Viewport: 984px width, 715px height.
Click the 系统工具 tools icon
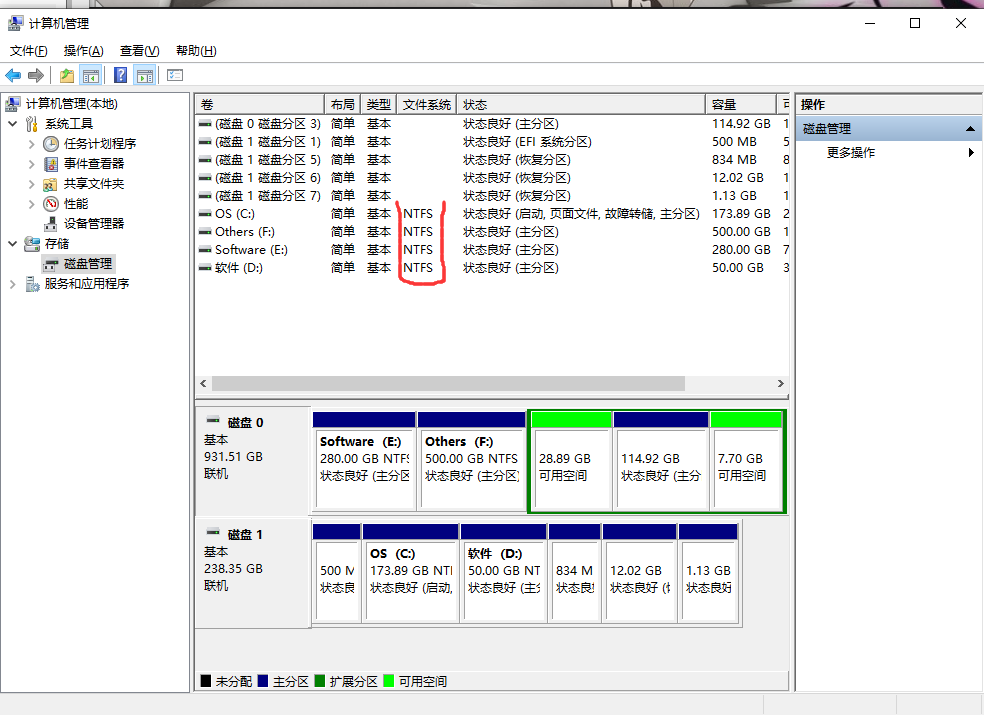[x=32, y=124]
